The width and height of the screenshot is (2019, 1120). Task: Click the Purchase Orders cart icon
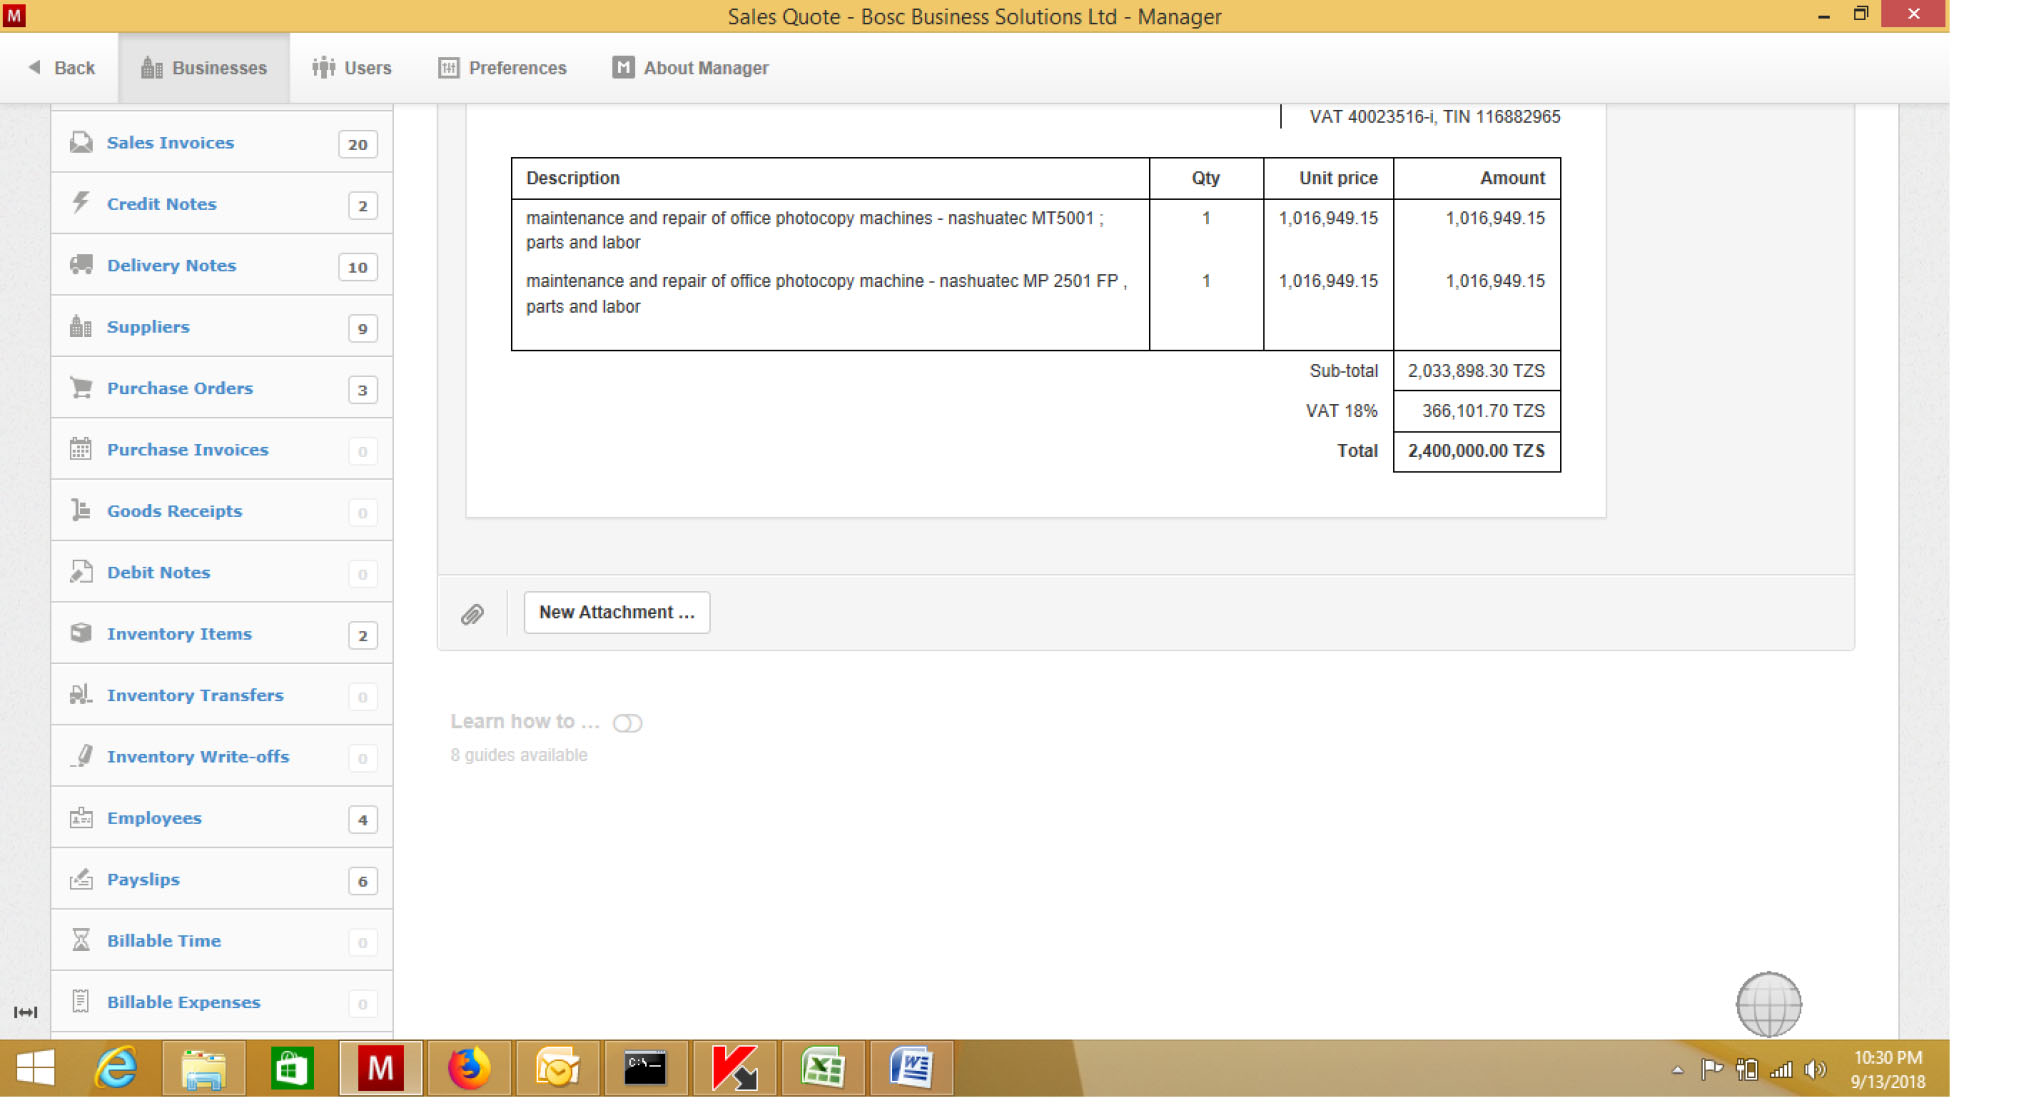click(x=81, y=388)
